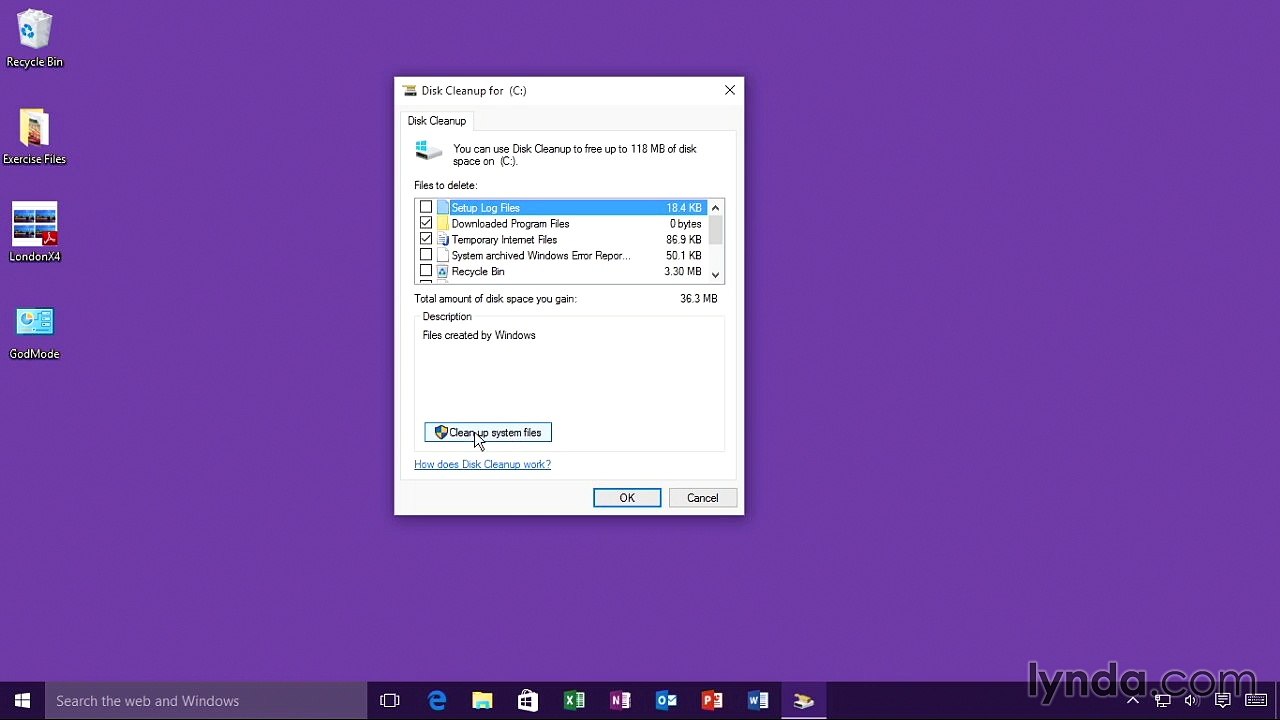
Task: Click the Files created by Windows description
Action: pos(479,336)
